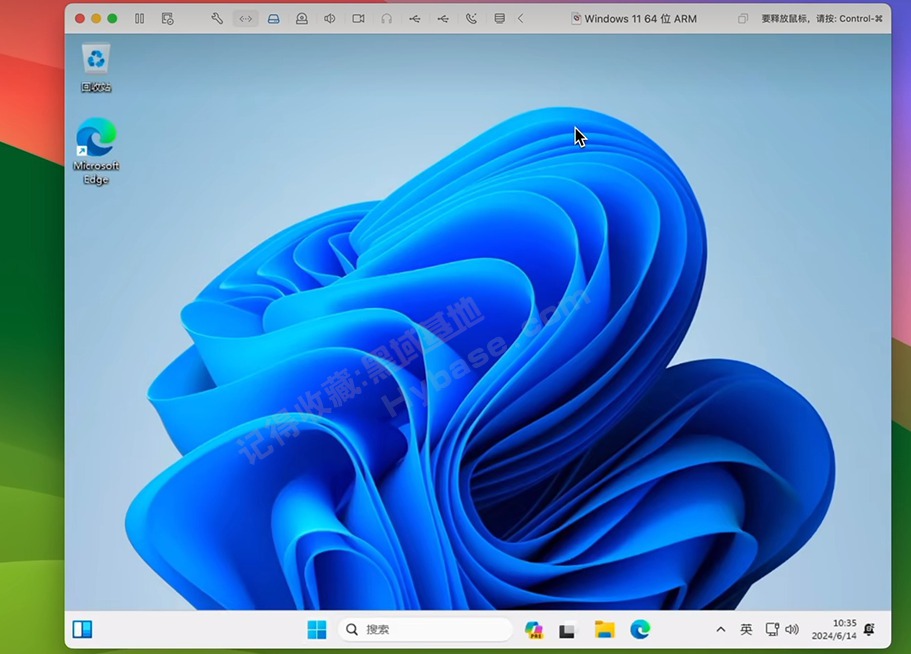911x654 pixels.
Task: Click the window mode icon left of the release-mouse hint
Action: 743,19
